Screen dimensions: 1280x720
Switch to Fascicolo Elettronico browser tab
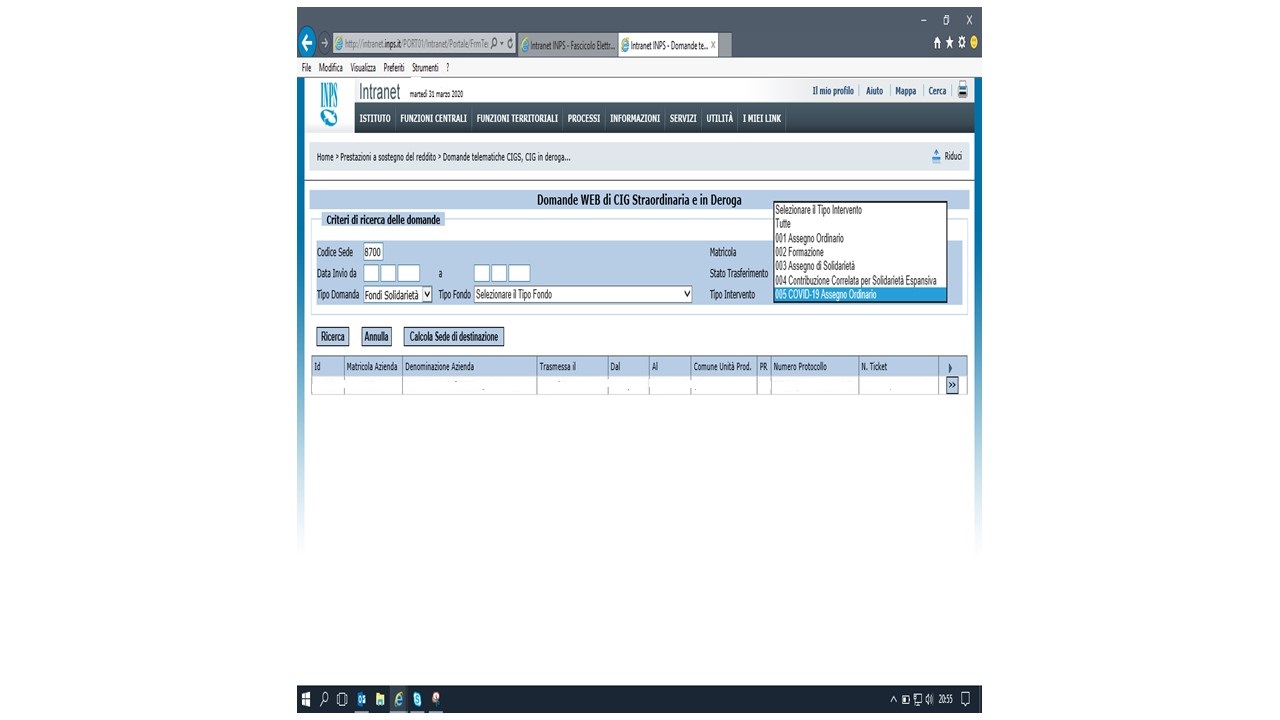[567, 45]
